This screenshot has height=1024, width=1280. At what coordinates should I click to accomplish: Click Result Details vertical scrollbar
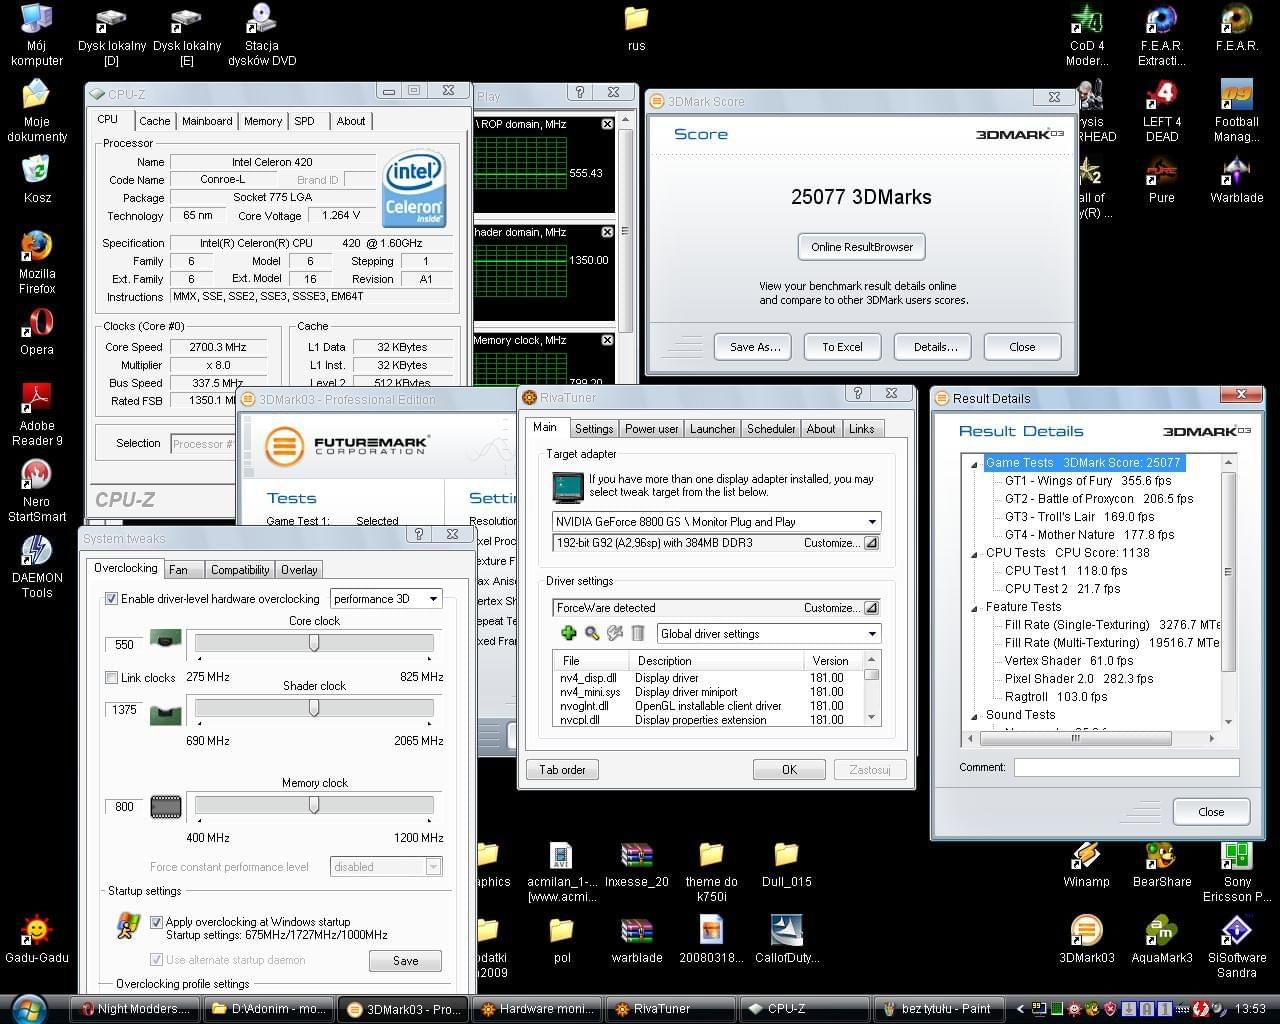(x=1229, y=590)
